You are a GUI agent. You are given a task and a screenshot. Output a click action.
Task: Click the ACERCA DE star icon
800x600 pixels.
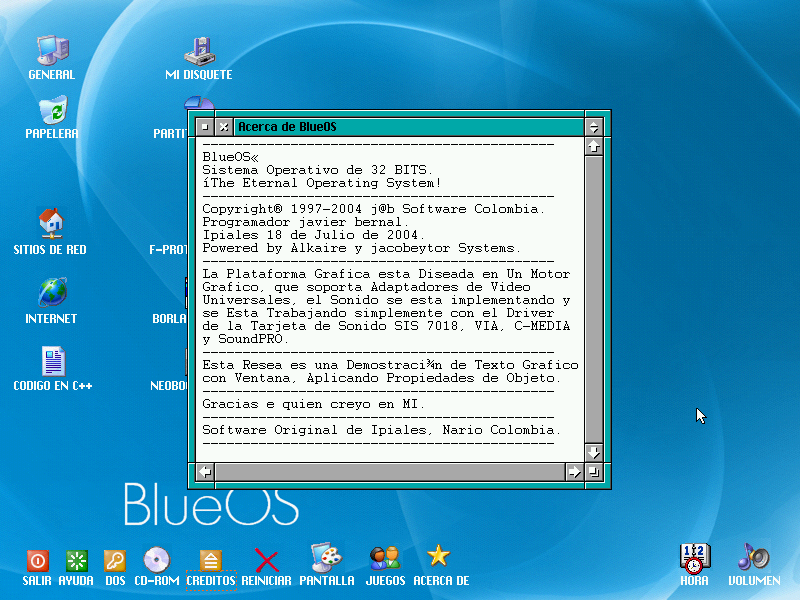pos(438,556)
